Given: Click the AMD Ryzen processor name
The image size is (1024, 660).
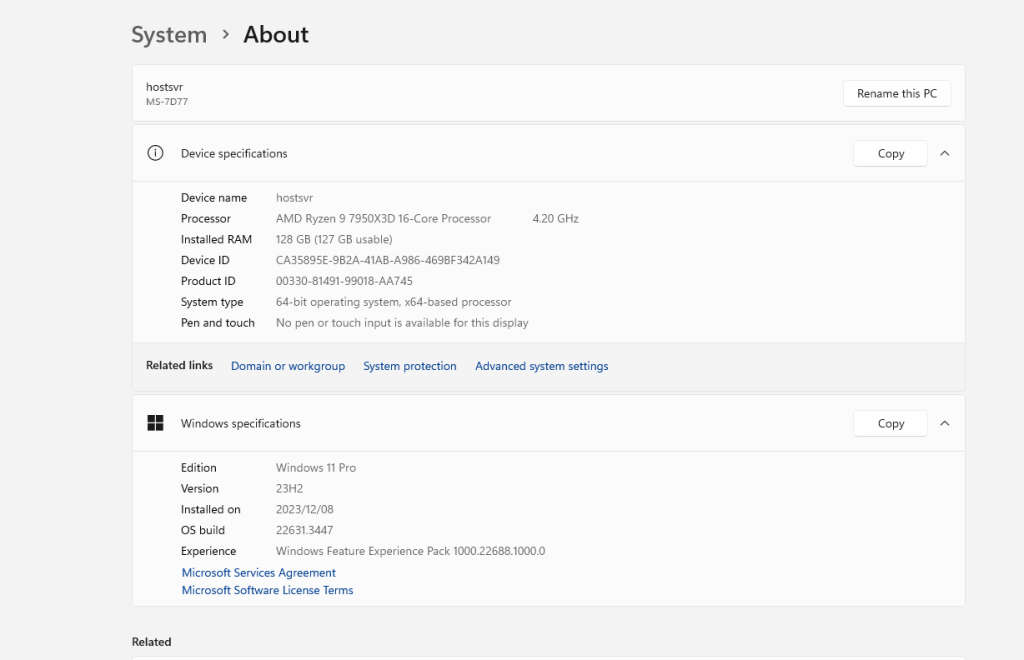Looking at the screenshot, I should coord(384,218).
